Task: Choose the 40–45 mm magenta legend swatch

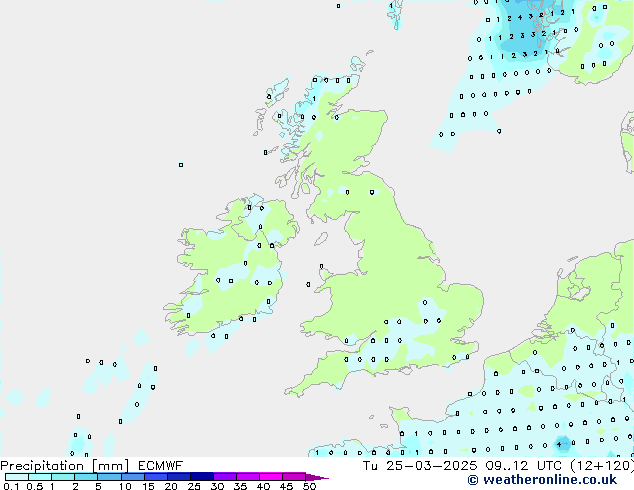Action: (271, 477)
